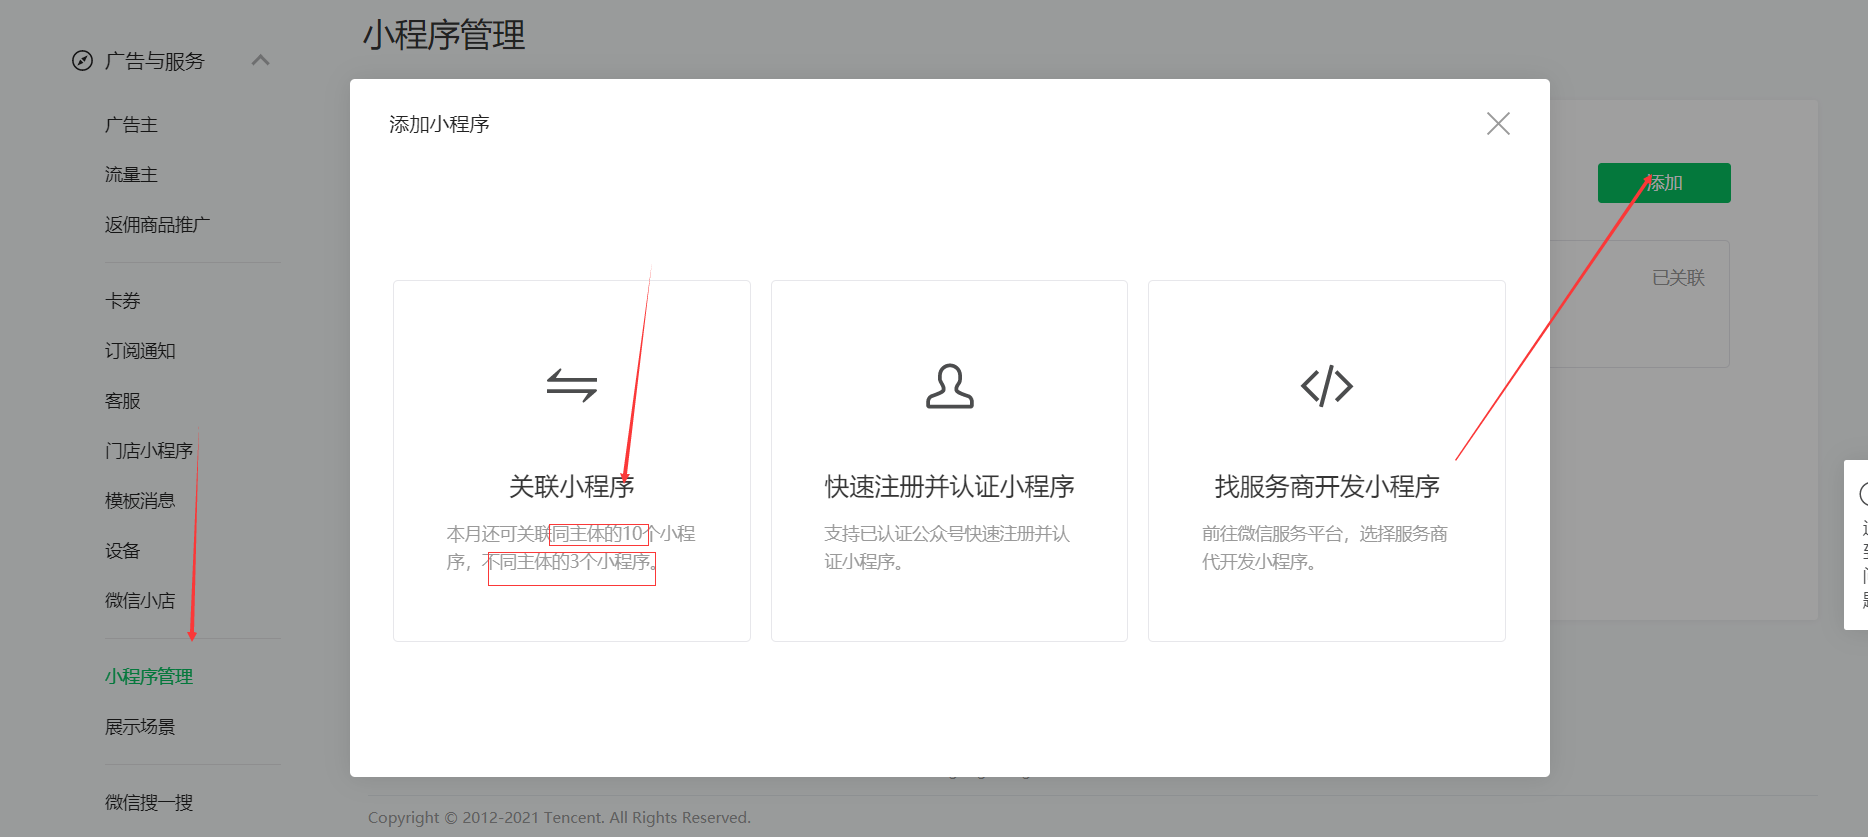The width and height of the screenshot is (1868, 837).
Task: Open 流量主 in the sidebar
Action: (x=131, y=175)
